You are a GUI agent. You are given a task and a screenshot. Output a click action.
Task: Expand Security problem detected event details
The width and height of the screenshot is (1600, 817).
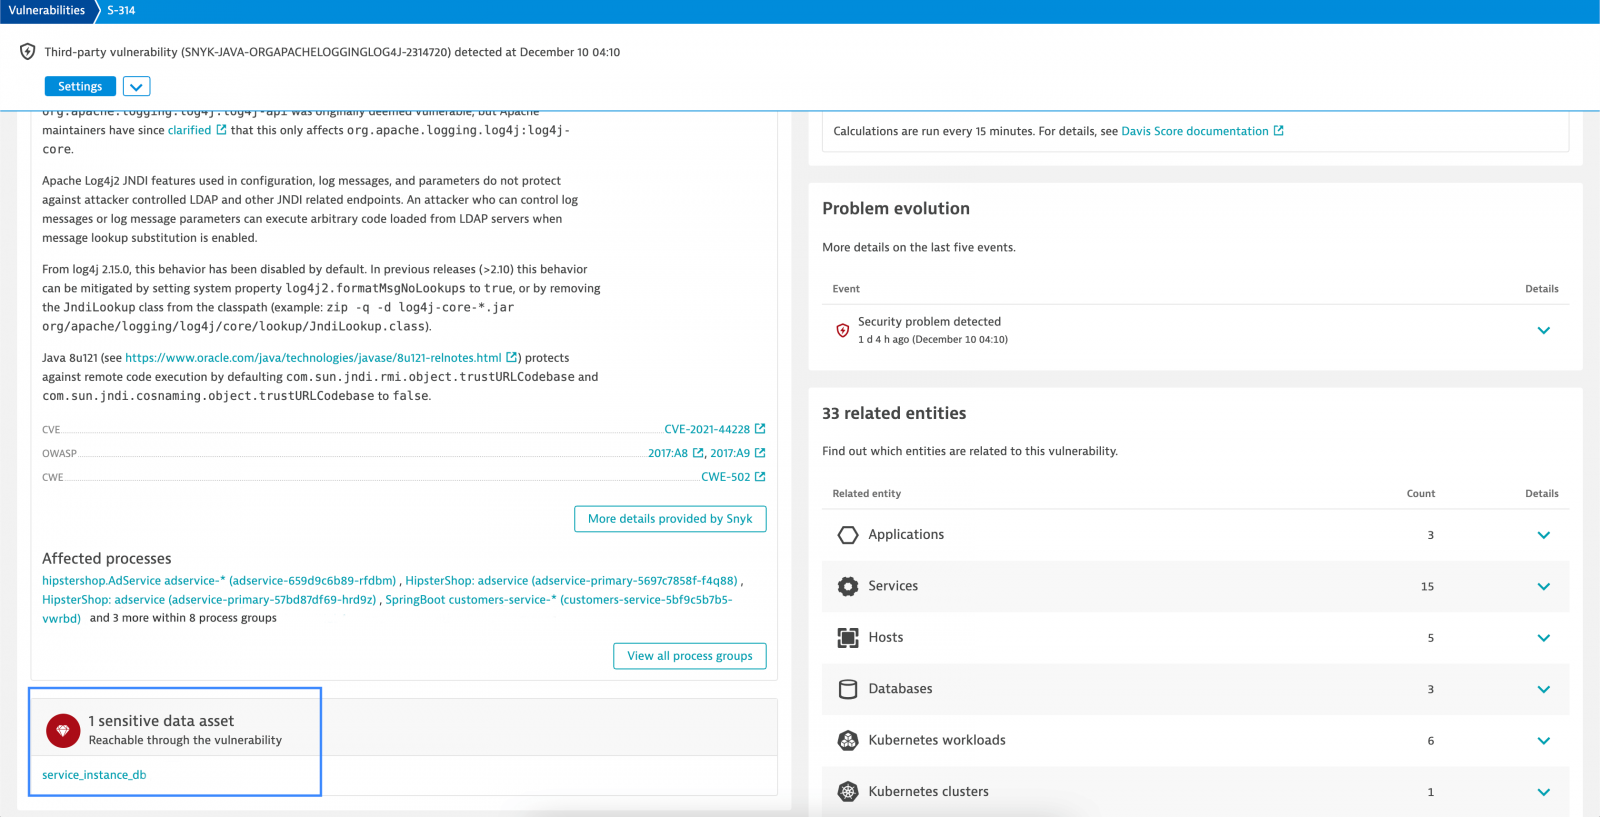1543,330
